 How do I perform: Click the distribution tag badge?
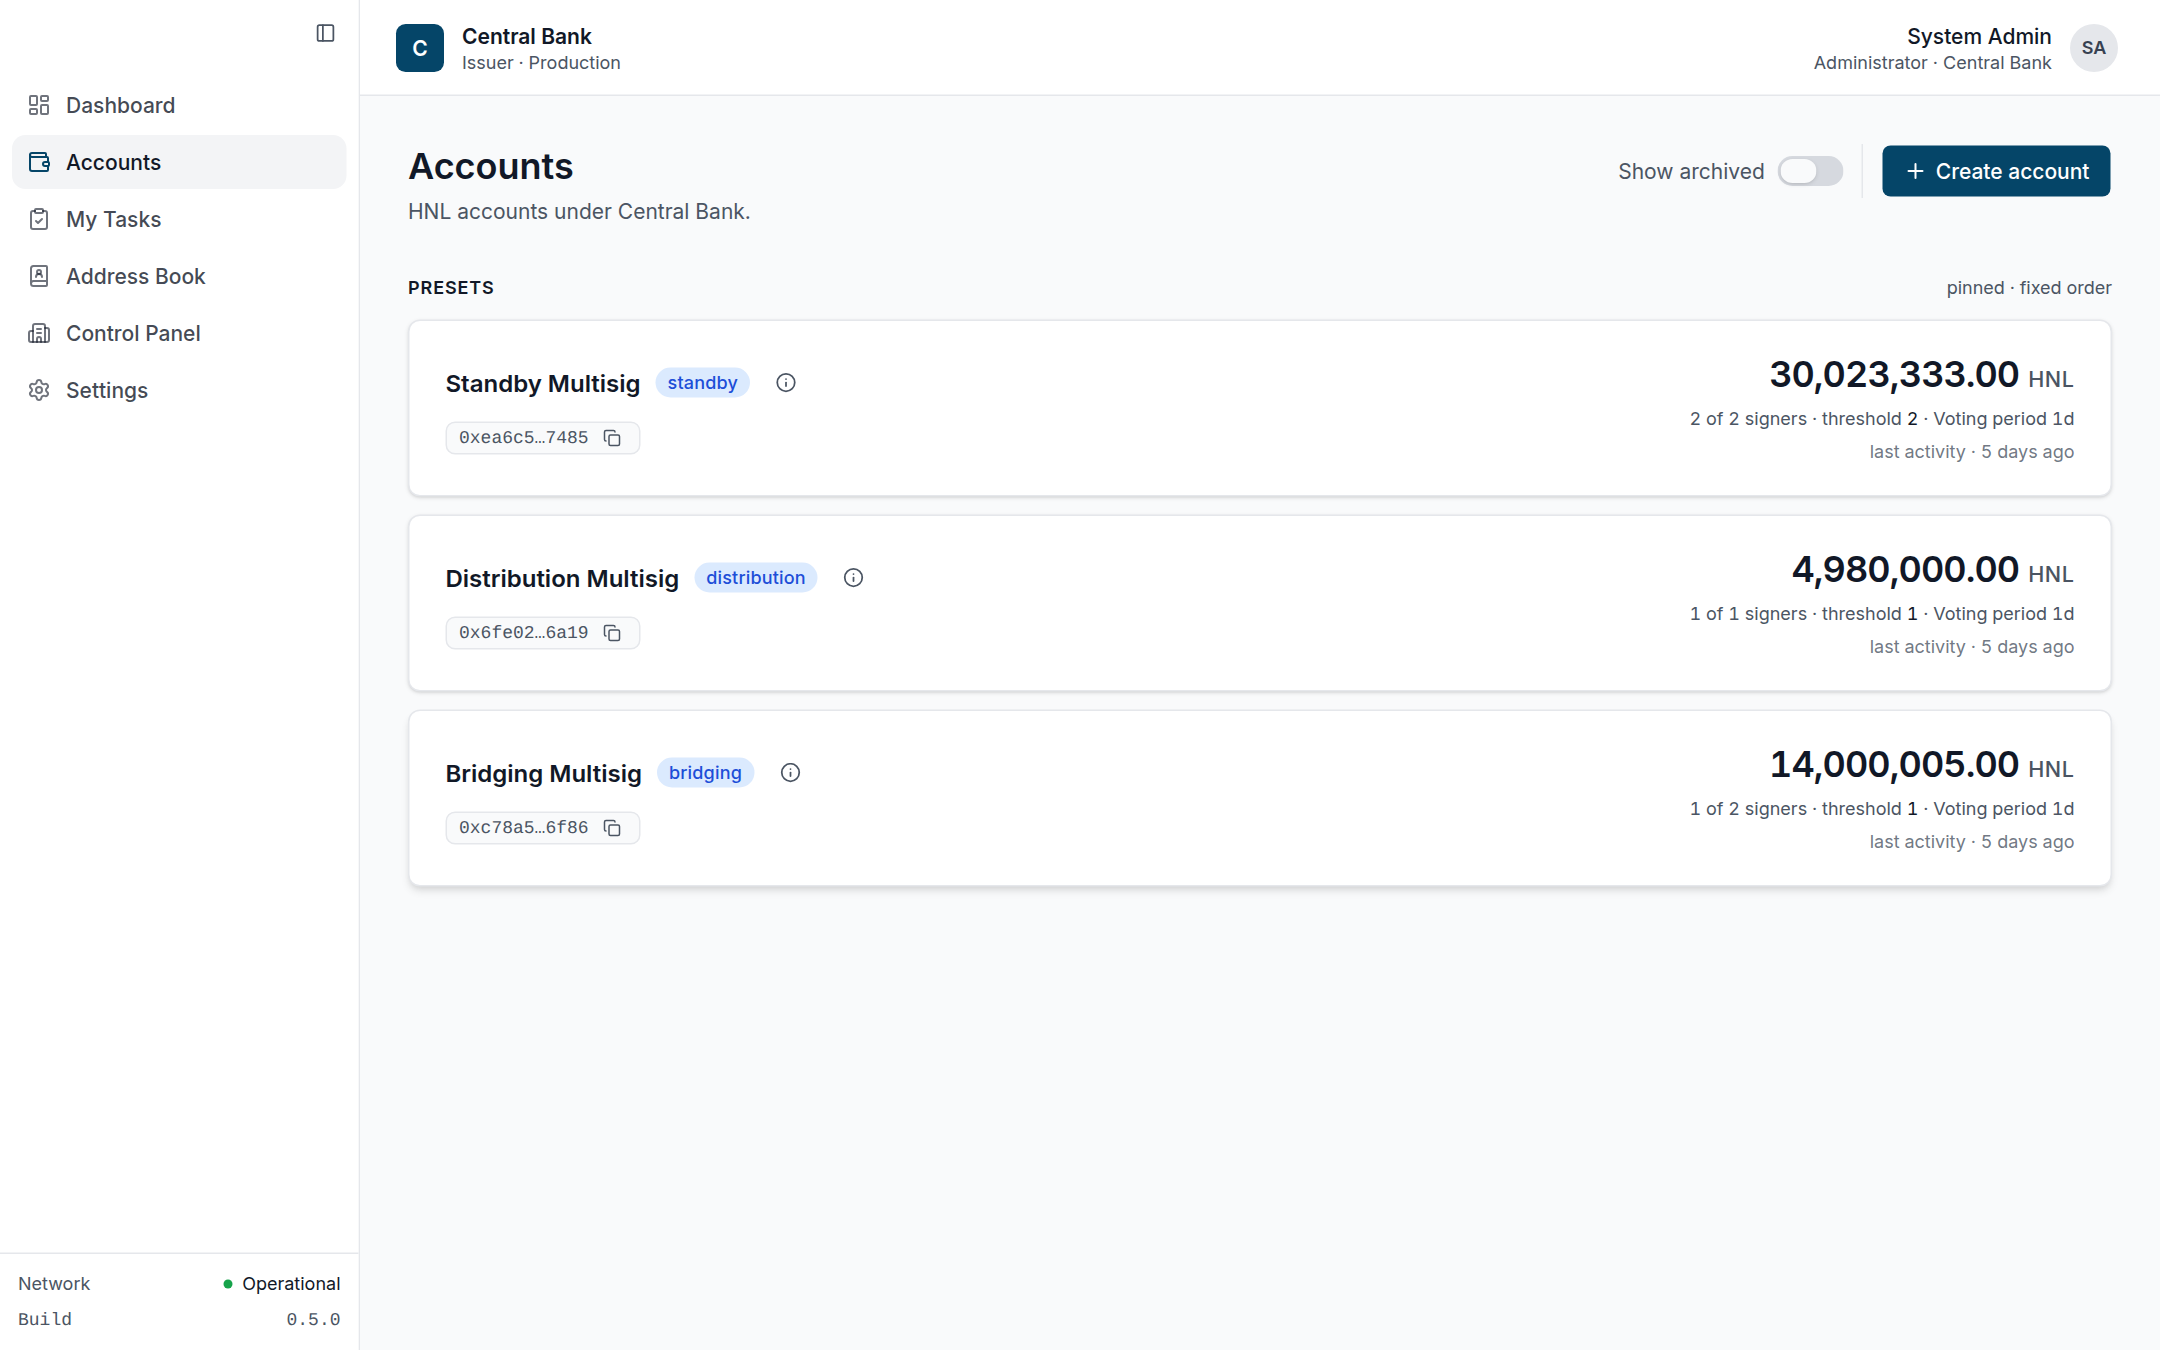[755, 578]
